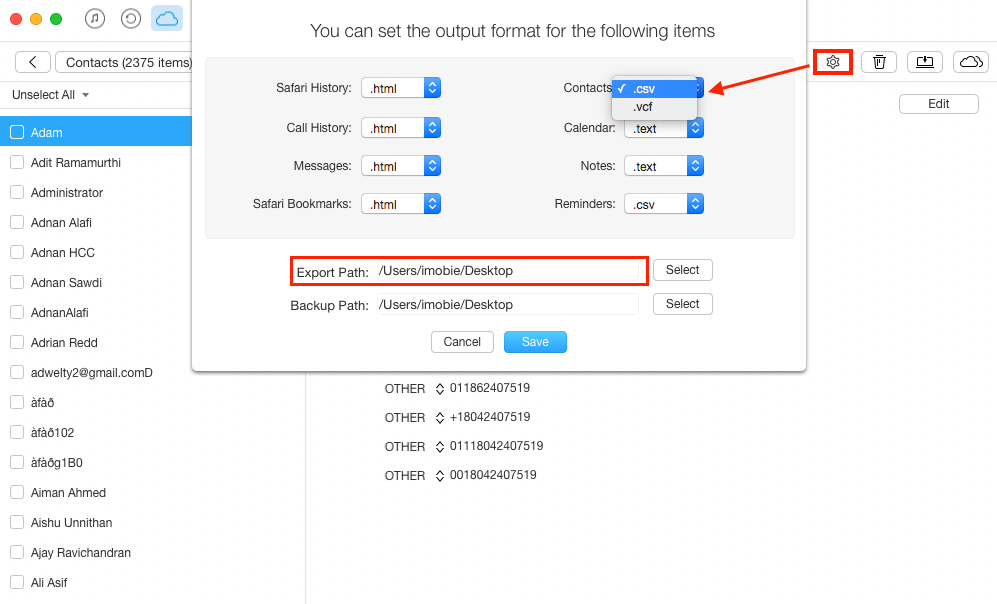This screenshot has width=997, height=604.
Task: Check Aiman Ahmed contact
Action: pyautogui.click(x=17, y=492)
